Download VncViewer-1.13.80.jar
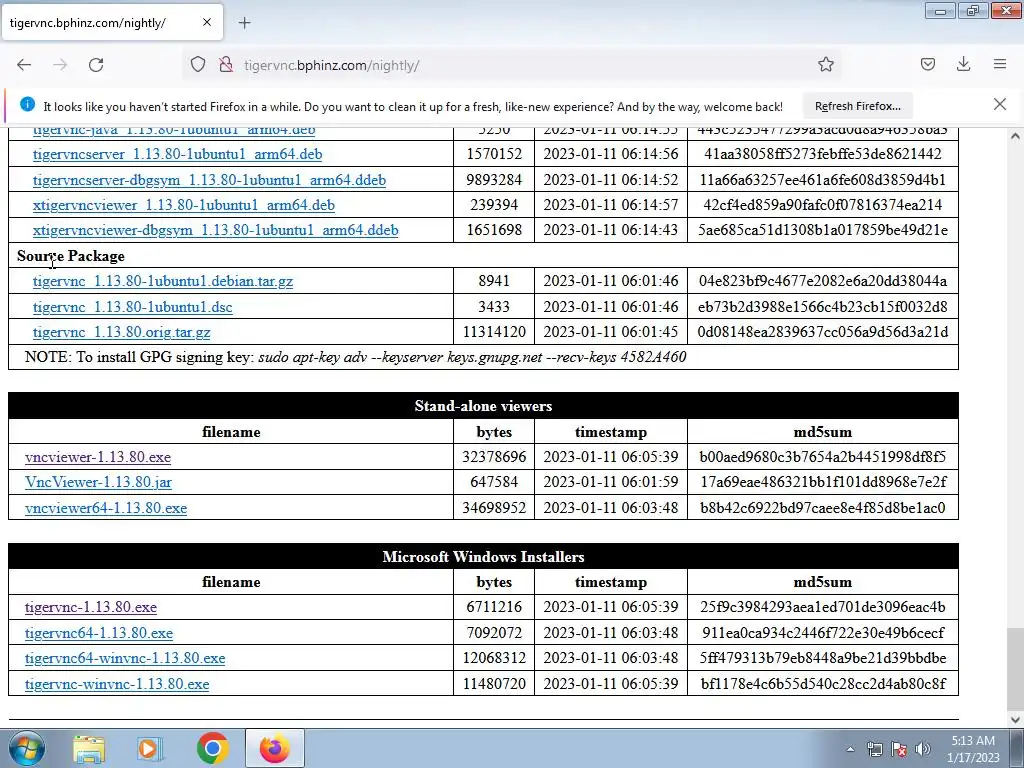 [98, 482]
